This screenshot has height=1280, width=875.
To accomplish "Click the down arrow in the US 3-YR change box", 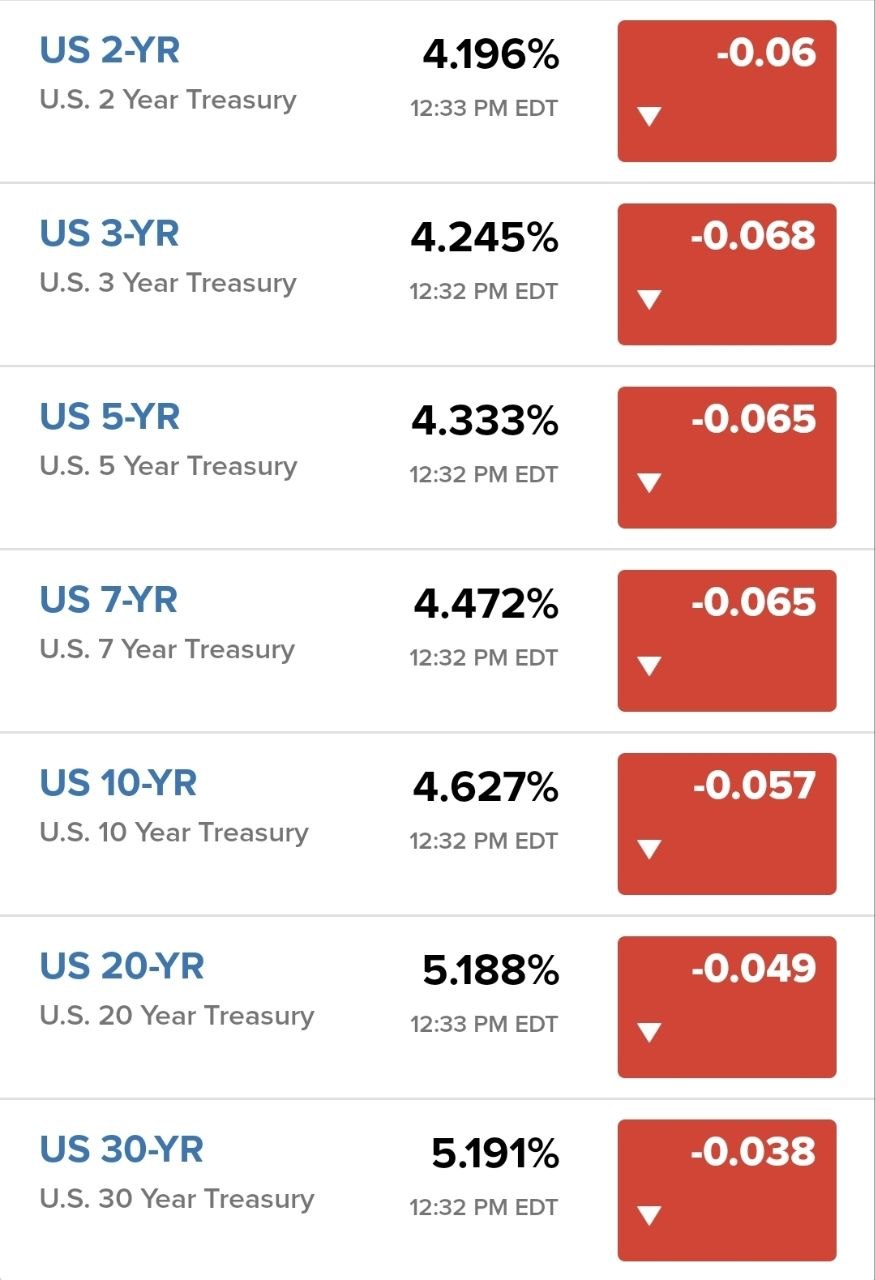I will (649, 300).
